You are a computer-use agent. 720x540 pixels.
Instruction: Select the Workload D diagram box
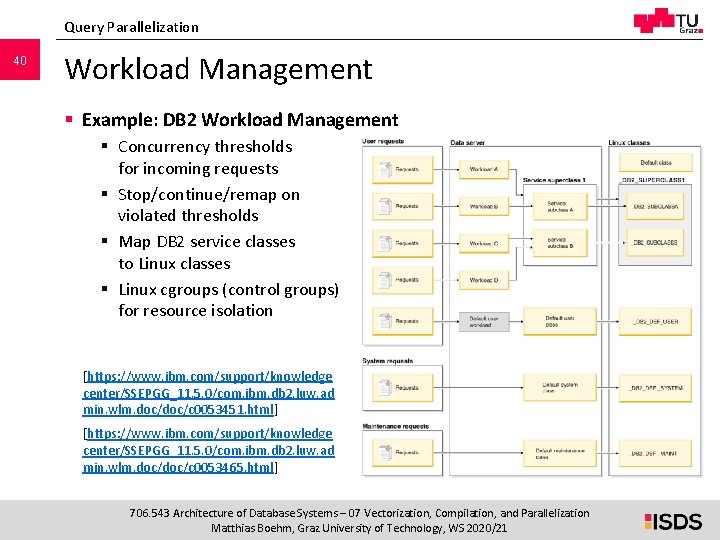pos(484,280)
